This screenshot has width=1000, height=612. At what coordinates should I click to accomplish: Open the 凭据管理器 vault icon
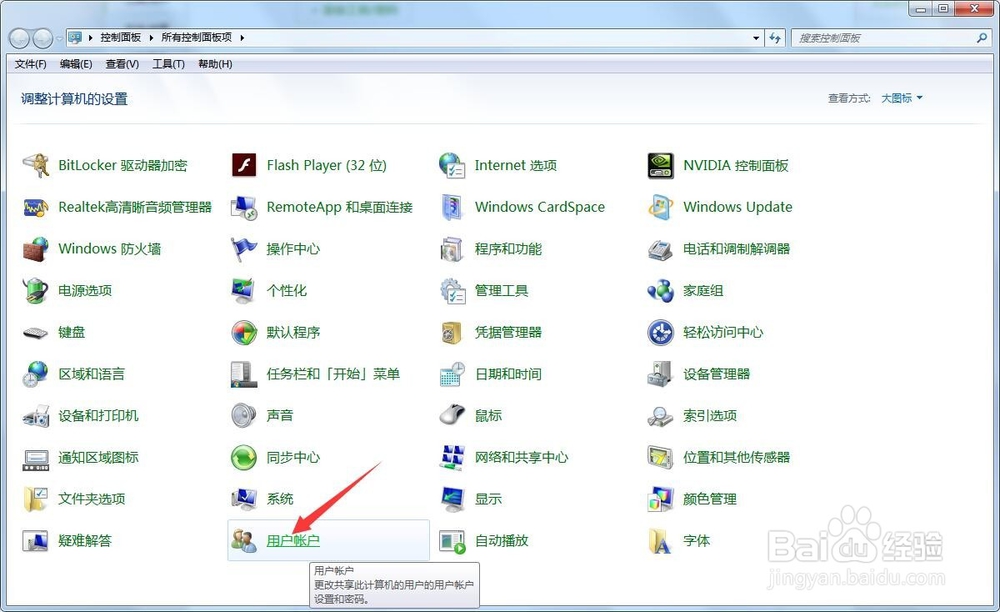click(x=452, y=332)
